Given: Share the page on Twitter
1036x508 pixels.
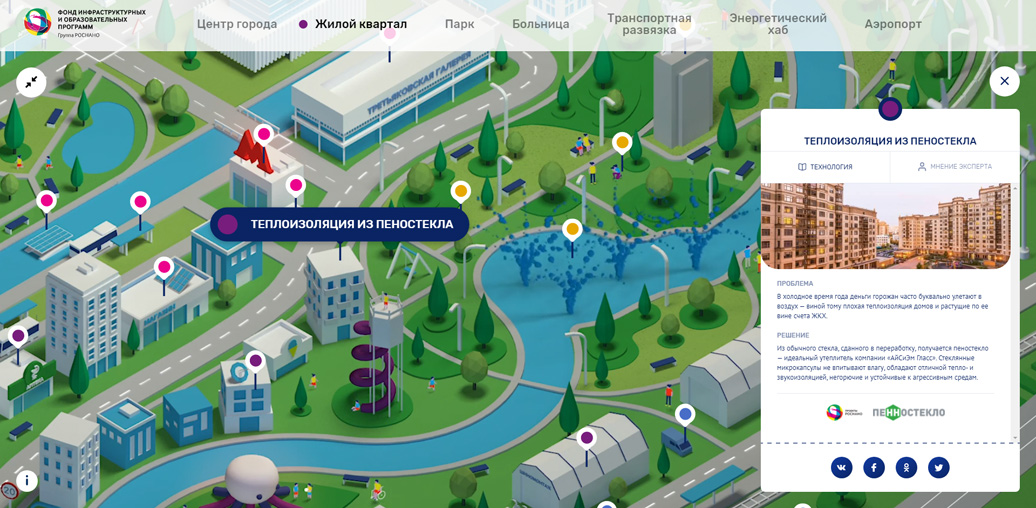Looking at the screenshot, I should pos(938,467).
